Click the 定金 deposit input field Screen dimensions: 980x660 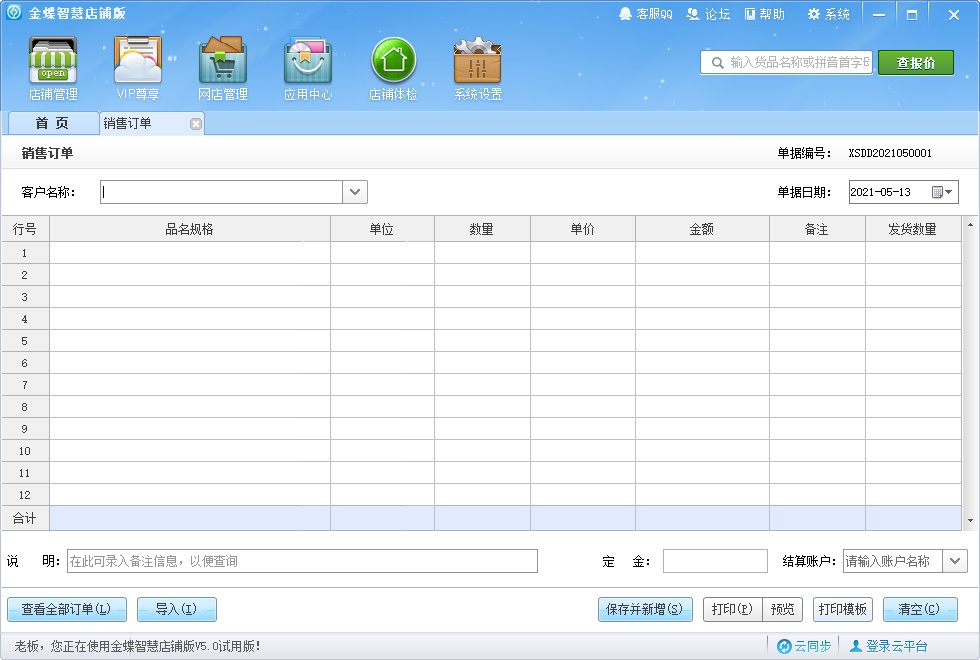(715, 561)
